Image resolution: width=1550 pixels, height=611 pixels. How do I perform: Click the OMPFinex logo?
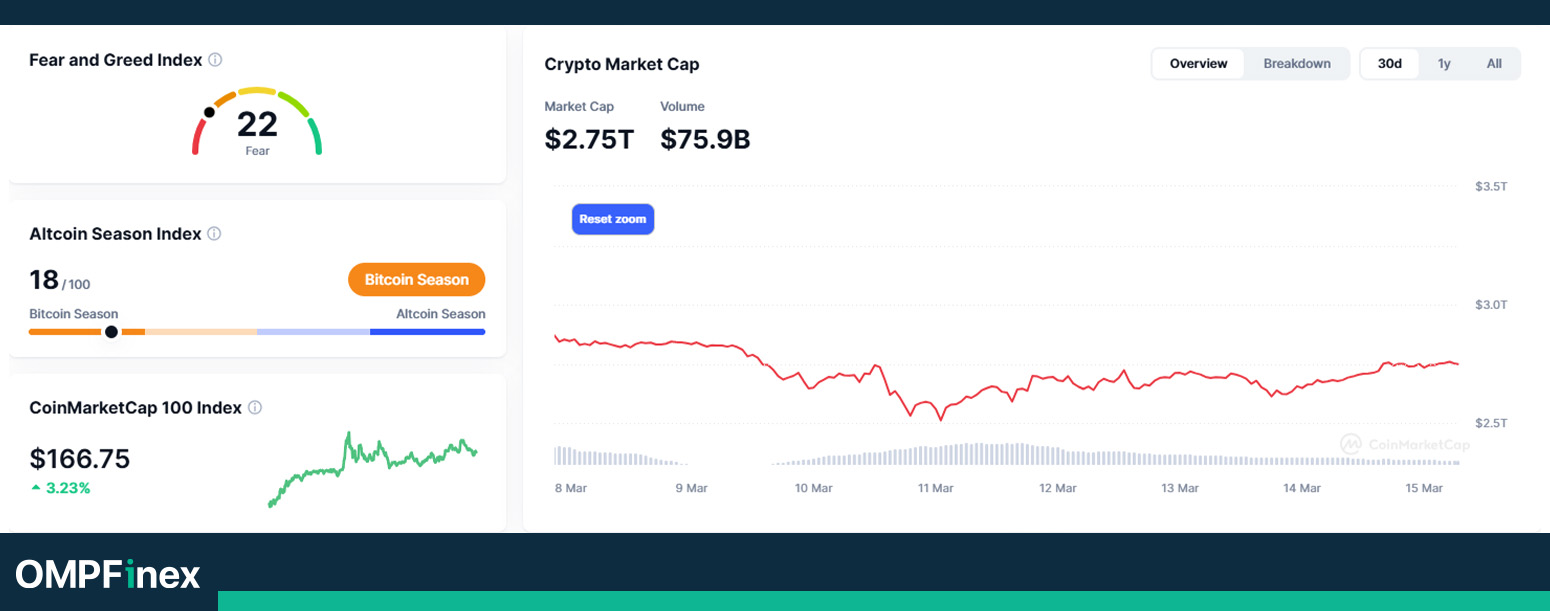click(108, 574)
